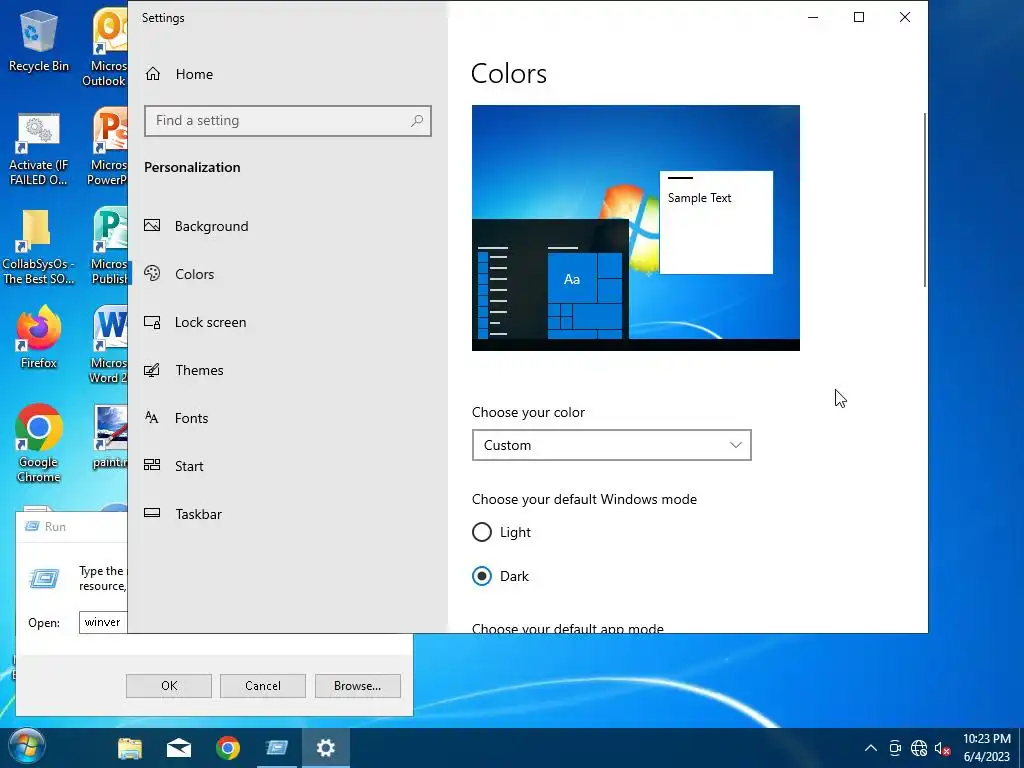Open the Windows Start button

click(27, 748)
